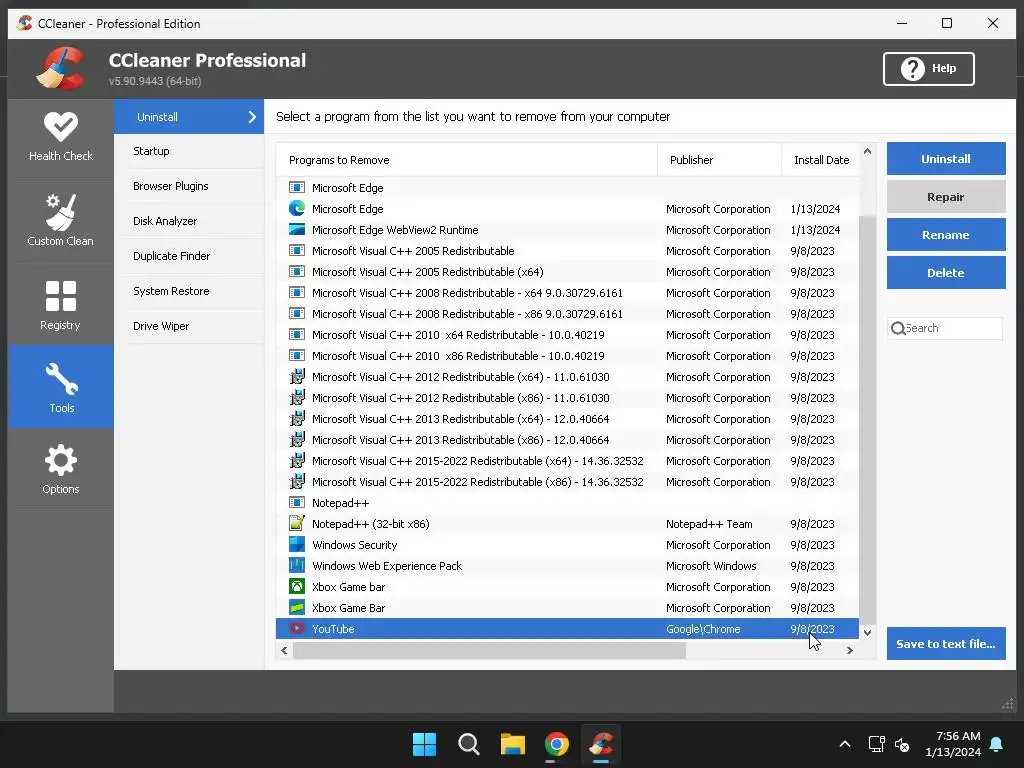Click the horizontal scrollbar right arrow

pos(850,650)
